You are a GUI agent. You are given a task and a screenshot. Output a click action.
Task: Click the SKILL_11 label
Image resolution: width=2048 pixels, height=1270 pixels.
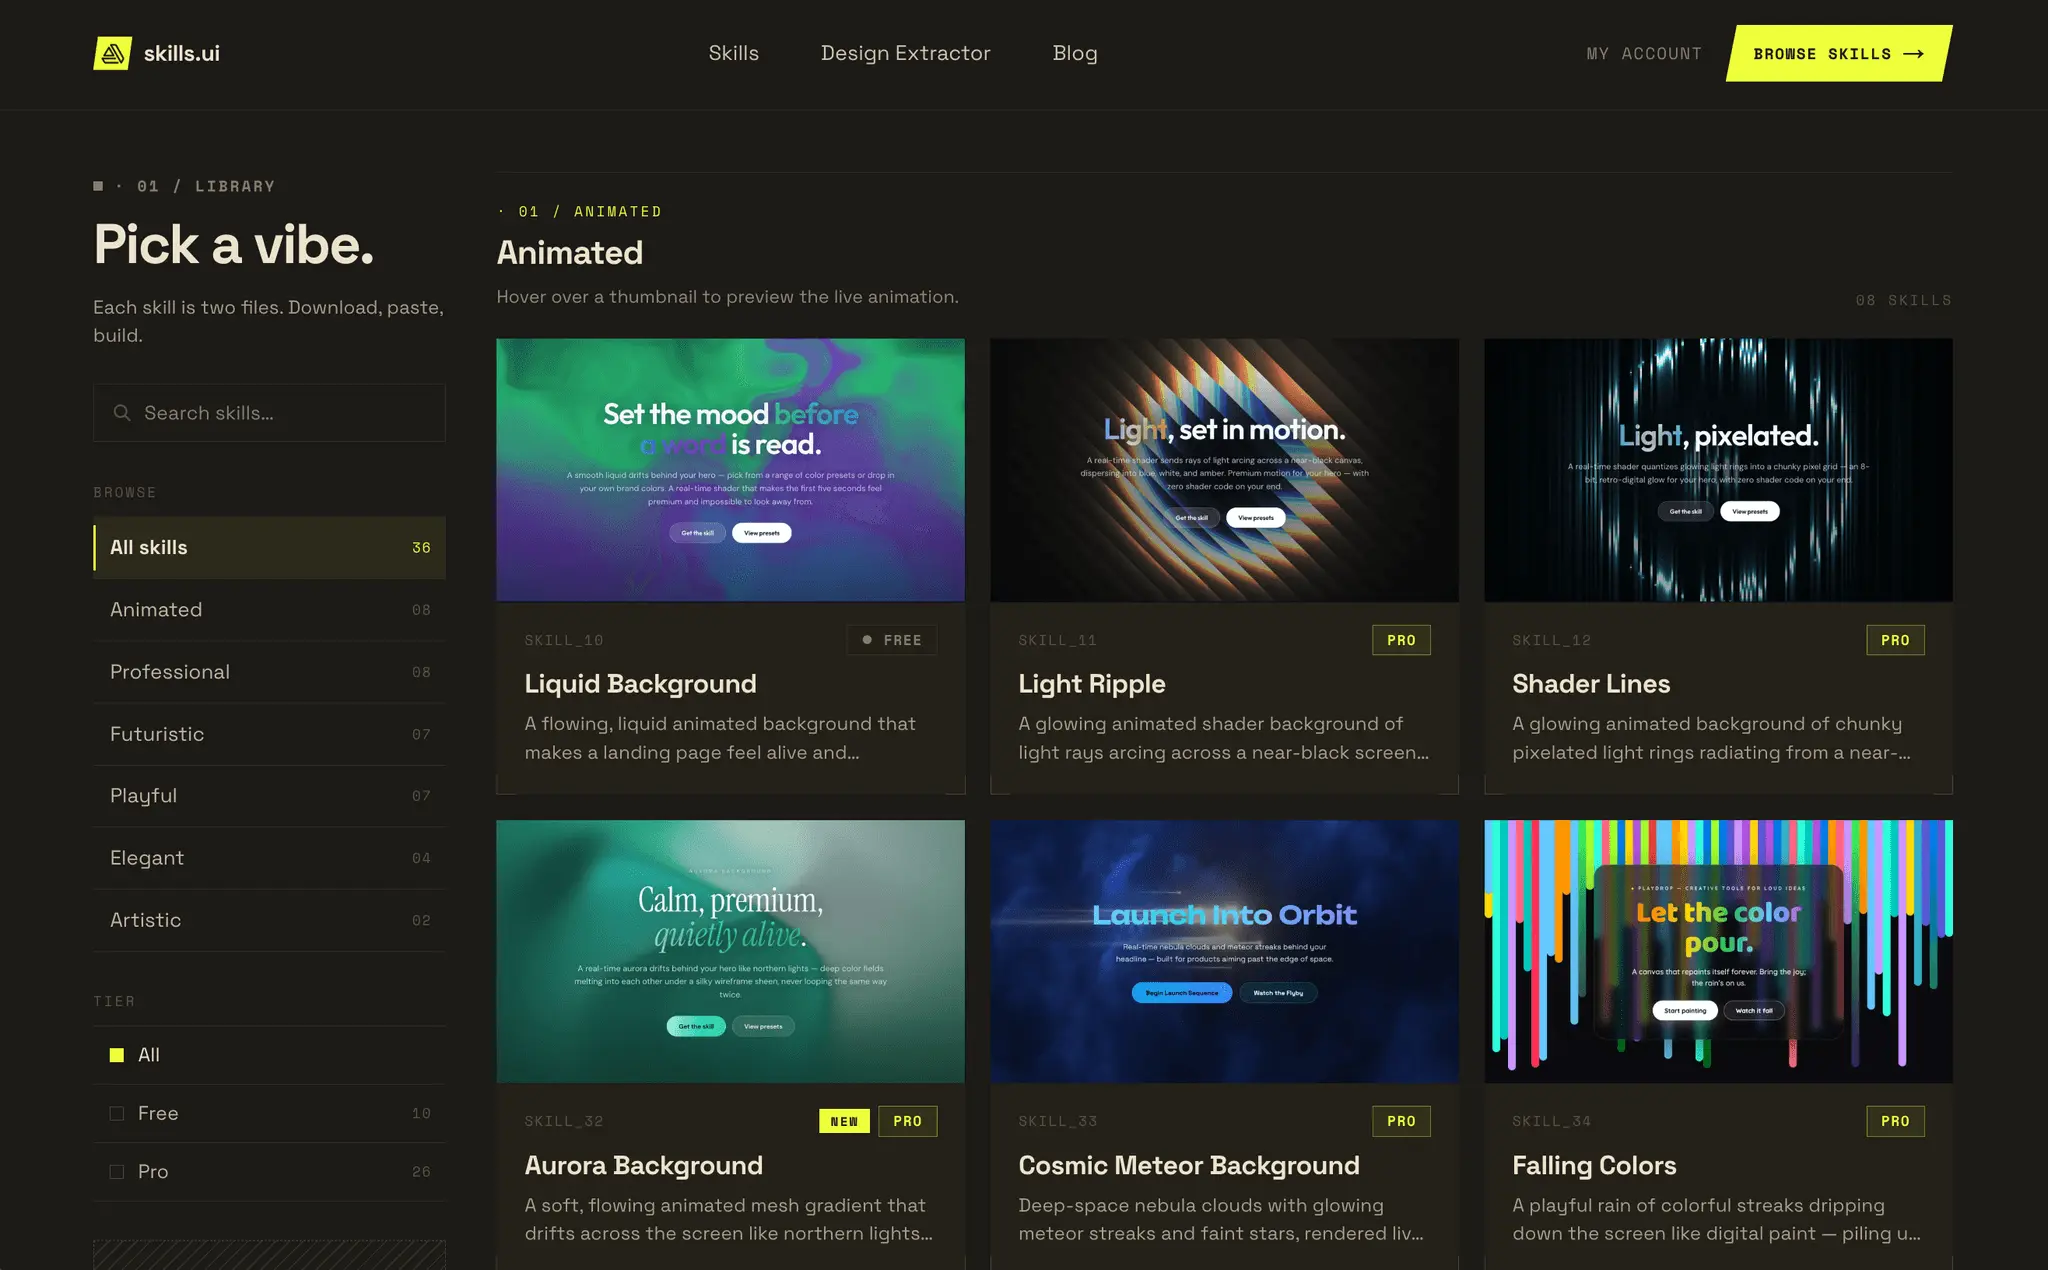click(x=1058, y=641)
